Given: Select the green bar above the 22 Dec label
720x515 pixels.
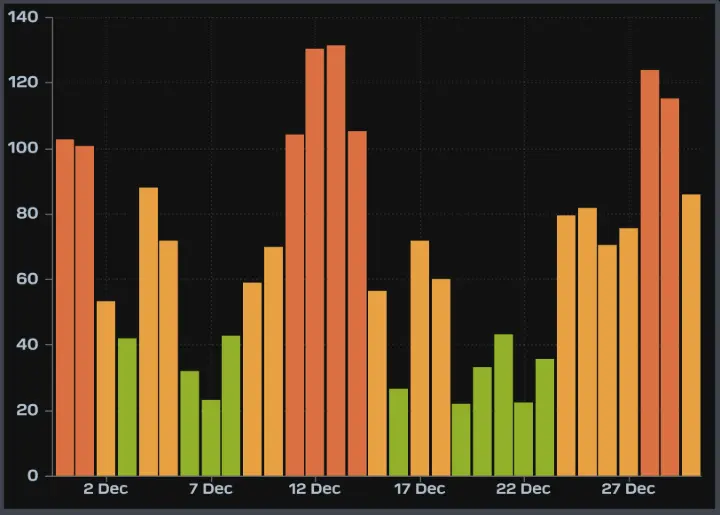Looking at the screenshot, I should pyautogui.click(x=524, y=438).
